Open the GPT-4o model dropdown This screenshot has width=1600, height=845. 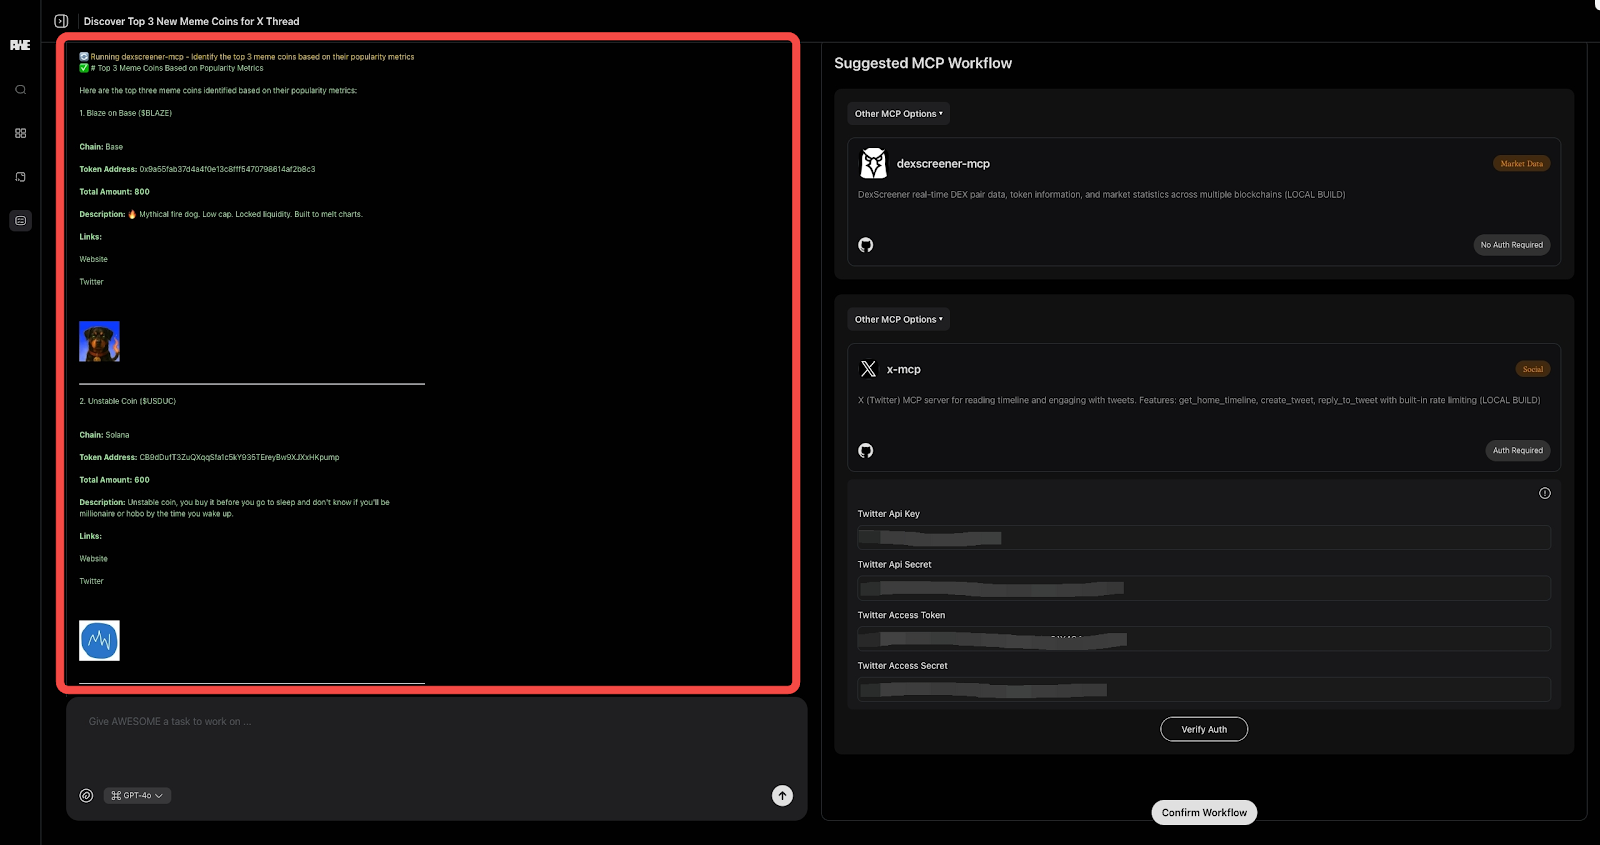pyautogui.click(x=137, y=796)
